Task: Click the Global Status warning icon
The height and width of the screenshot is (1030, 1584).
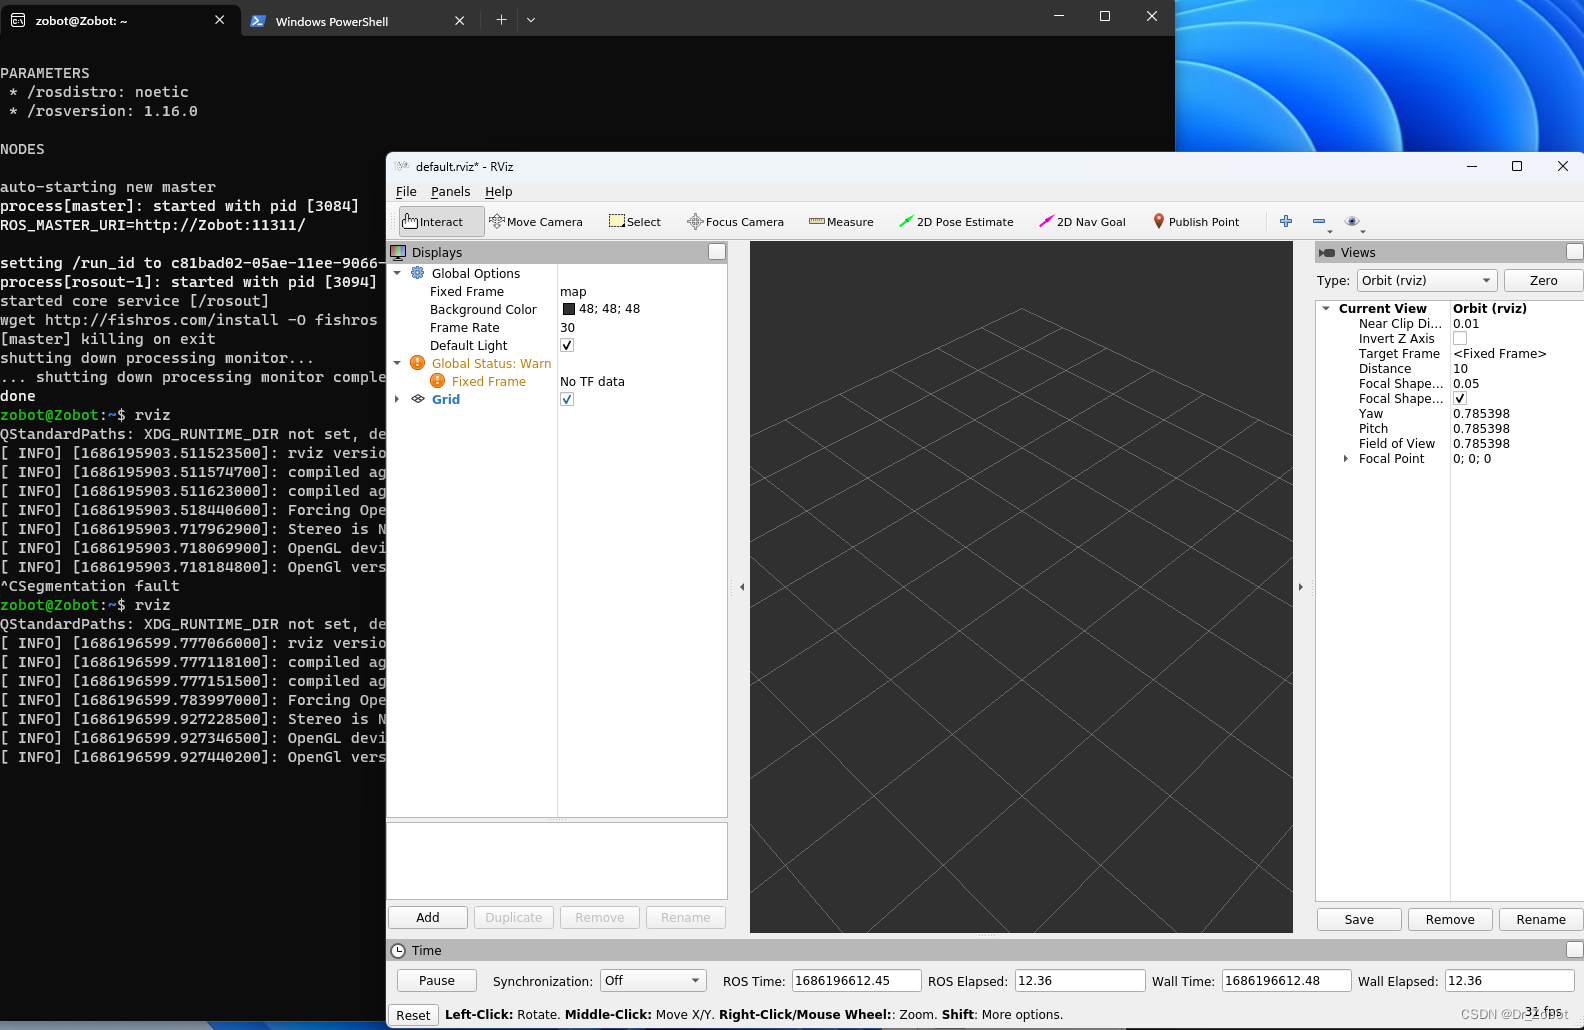Action: tap(418, 363)
